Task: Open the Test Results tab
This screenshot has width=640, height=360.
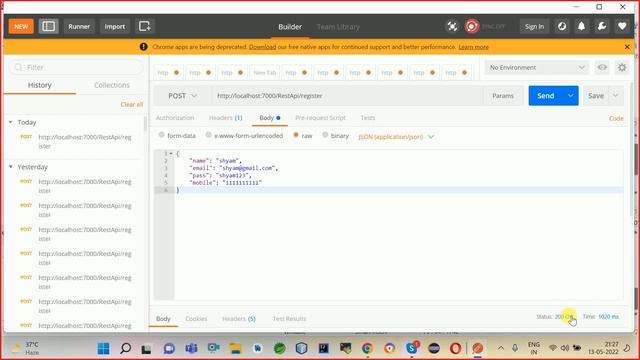Action: pyautogui.click(x=289, y=318)
